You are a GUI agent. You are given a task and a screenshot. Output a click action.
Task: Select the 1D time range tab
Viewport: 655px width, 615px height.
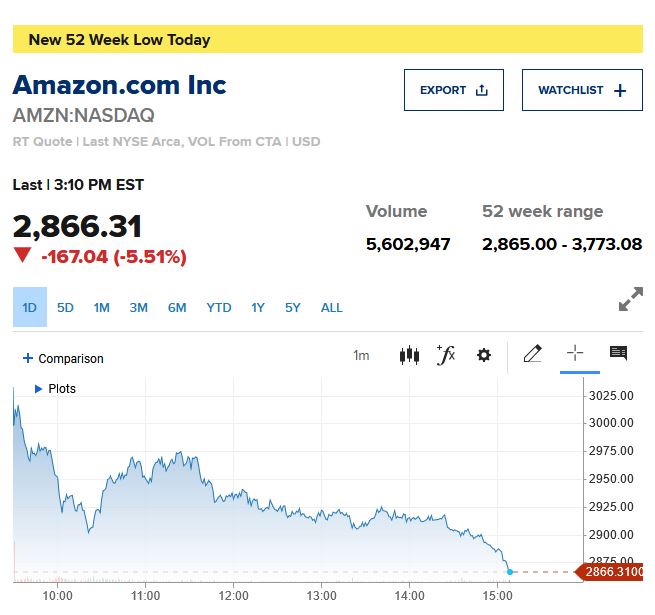(30, 308)
